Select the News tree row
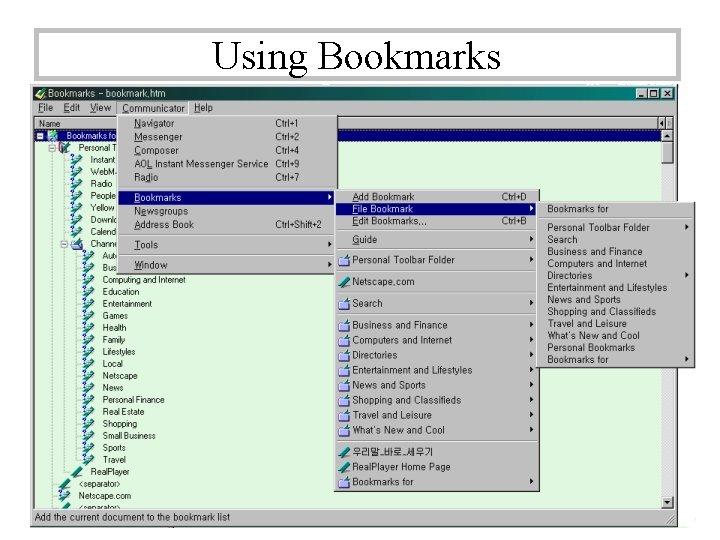 (112, 388)
